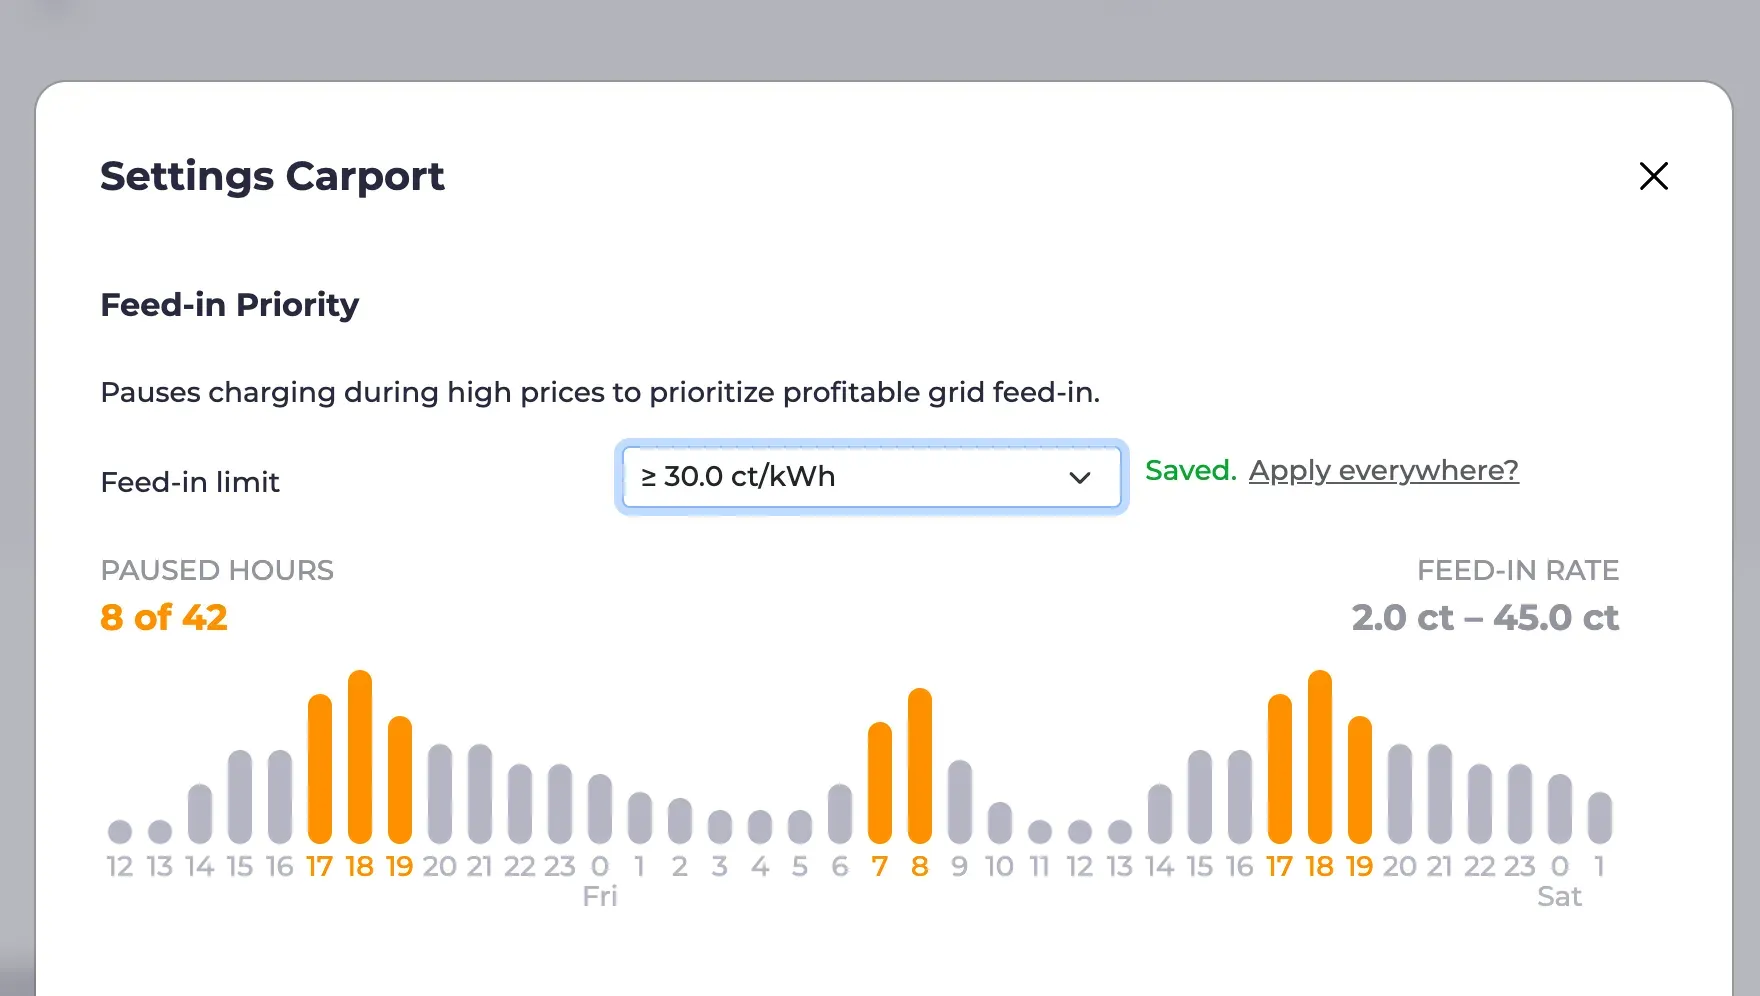Click the Saved status text
The image size is (1760, 996).
1191,470
